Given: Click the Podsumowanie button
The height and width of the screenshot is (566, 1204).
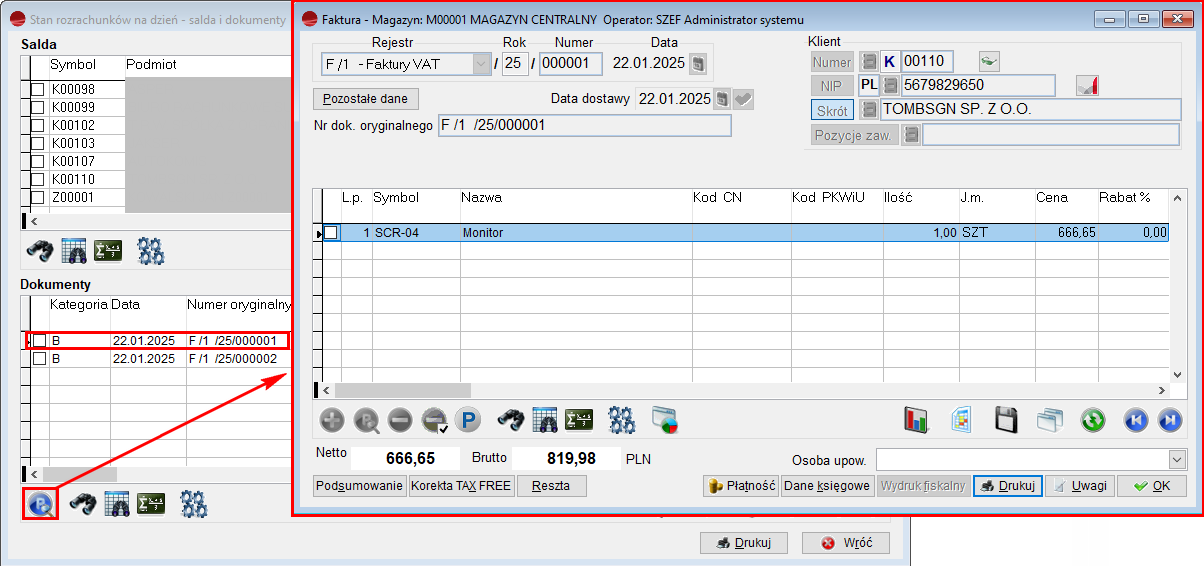Looking at the screenshot, I should point(360,486).
